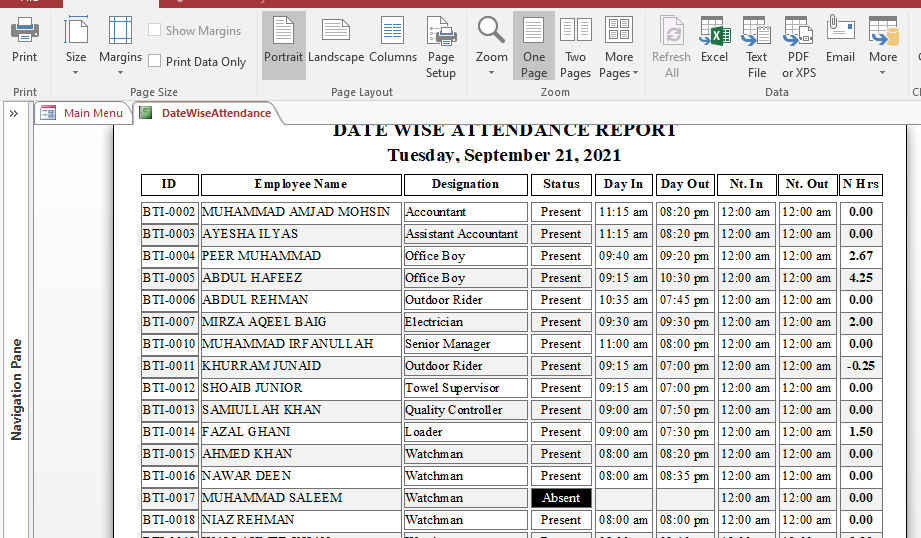
Task: Click the Nt. Out column header
Action: 807,184
